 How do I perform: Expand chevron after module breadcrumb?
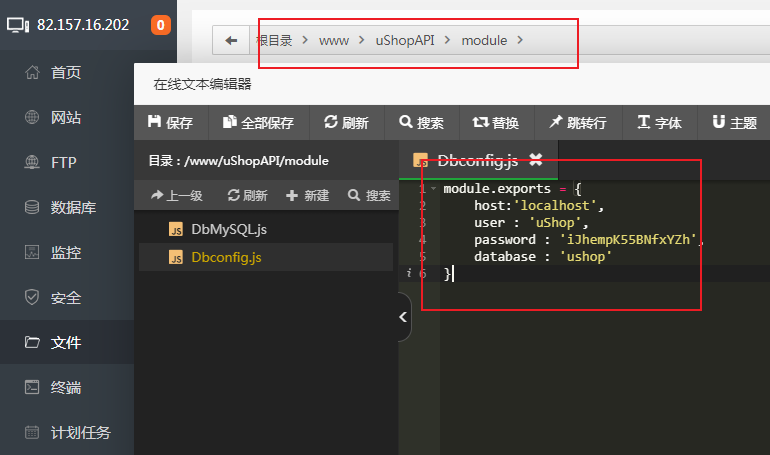[520, 40]
